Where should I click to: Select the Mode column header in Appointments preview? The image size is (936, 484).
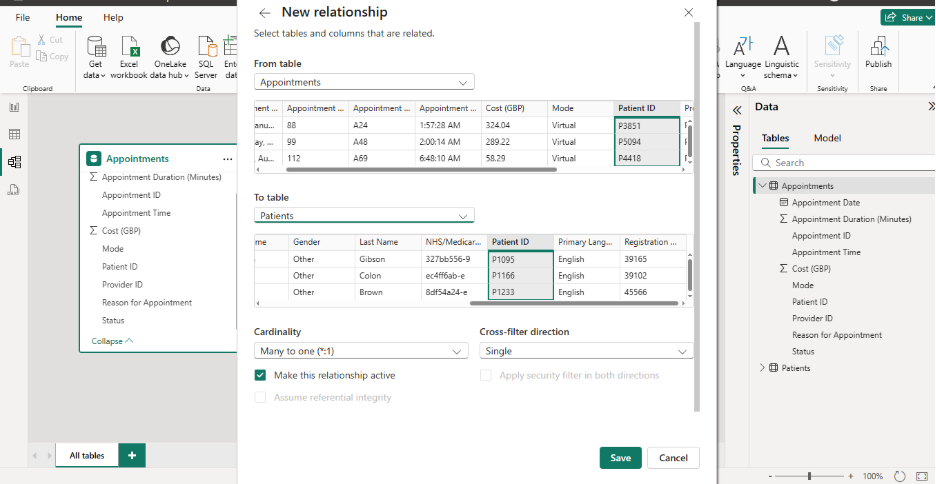pyautogui.click(x=580, y=109)
